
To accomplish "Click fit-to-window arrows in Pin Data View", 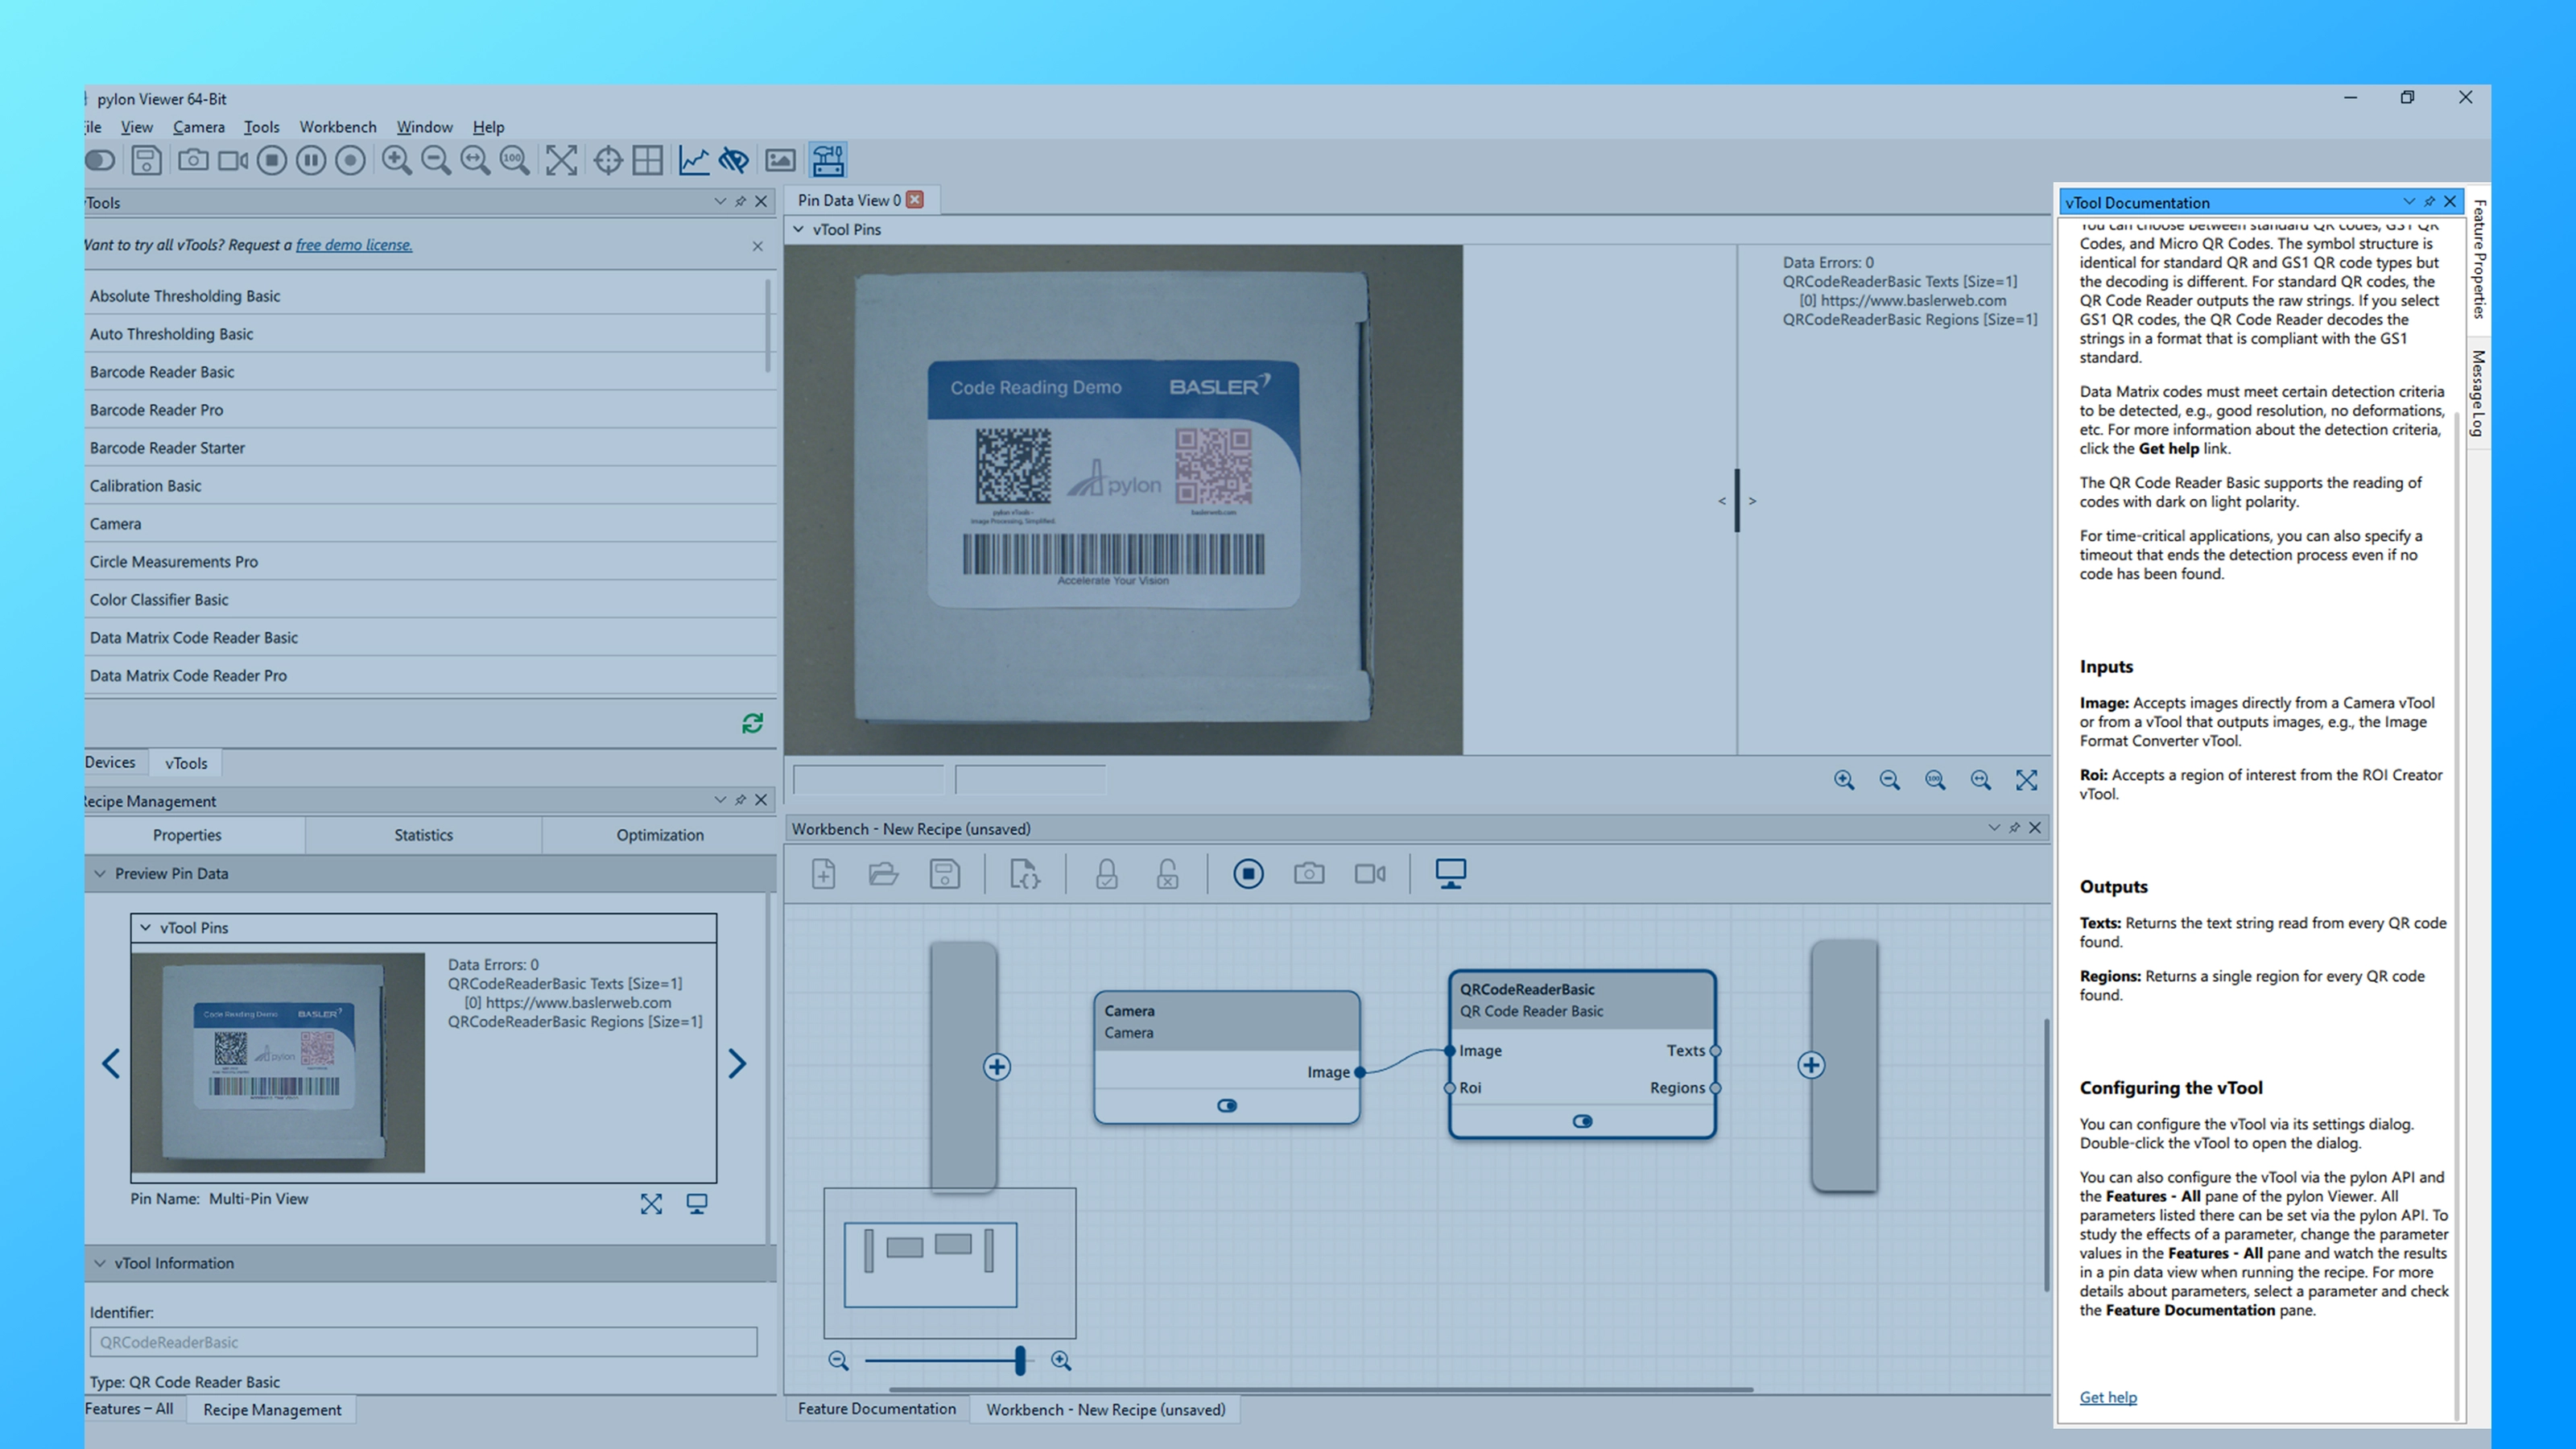I will tap(2026, 780).
